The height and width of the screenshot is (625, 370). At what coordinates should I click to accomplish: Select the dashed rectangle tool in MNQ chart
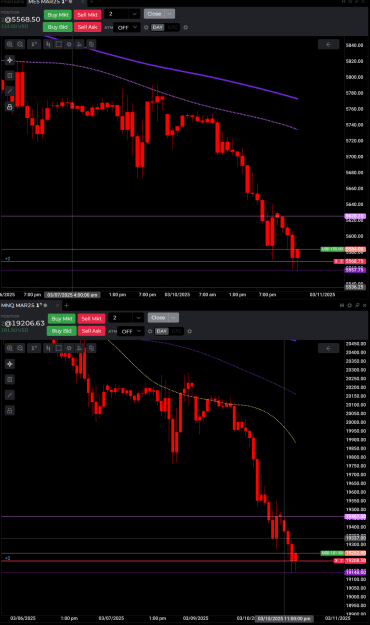(59, 348)
